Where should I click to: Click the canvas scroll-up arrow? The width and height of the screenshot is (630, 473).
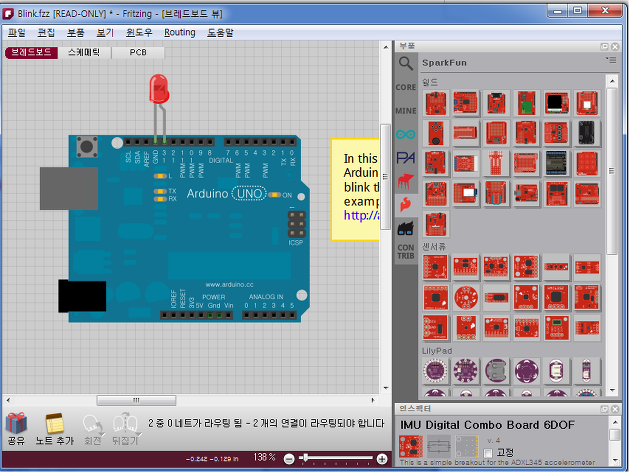pyautogui.click(x=386, y=47)
